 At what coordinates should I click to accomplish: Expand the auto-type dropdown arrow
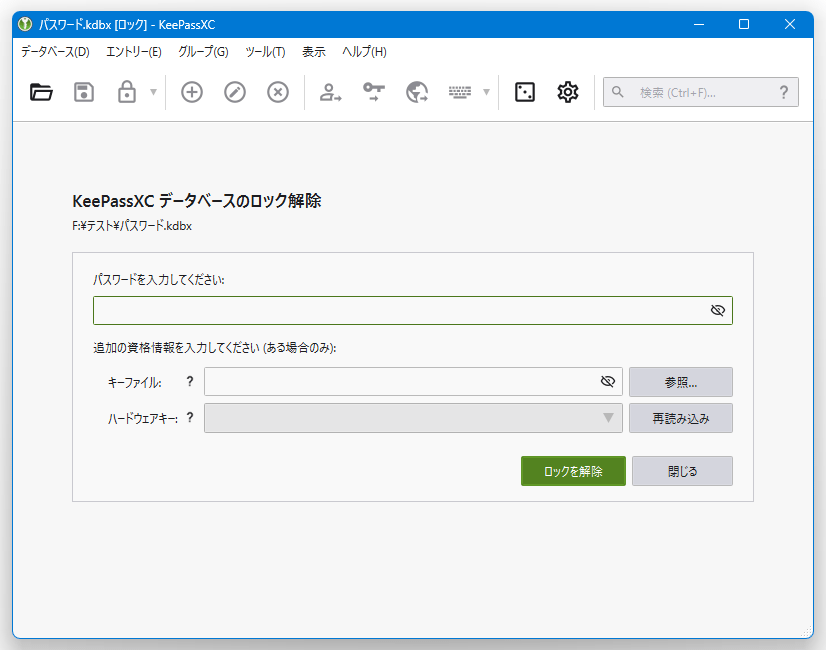point(486,92)
